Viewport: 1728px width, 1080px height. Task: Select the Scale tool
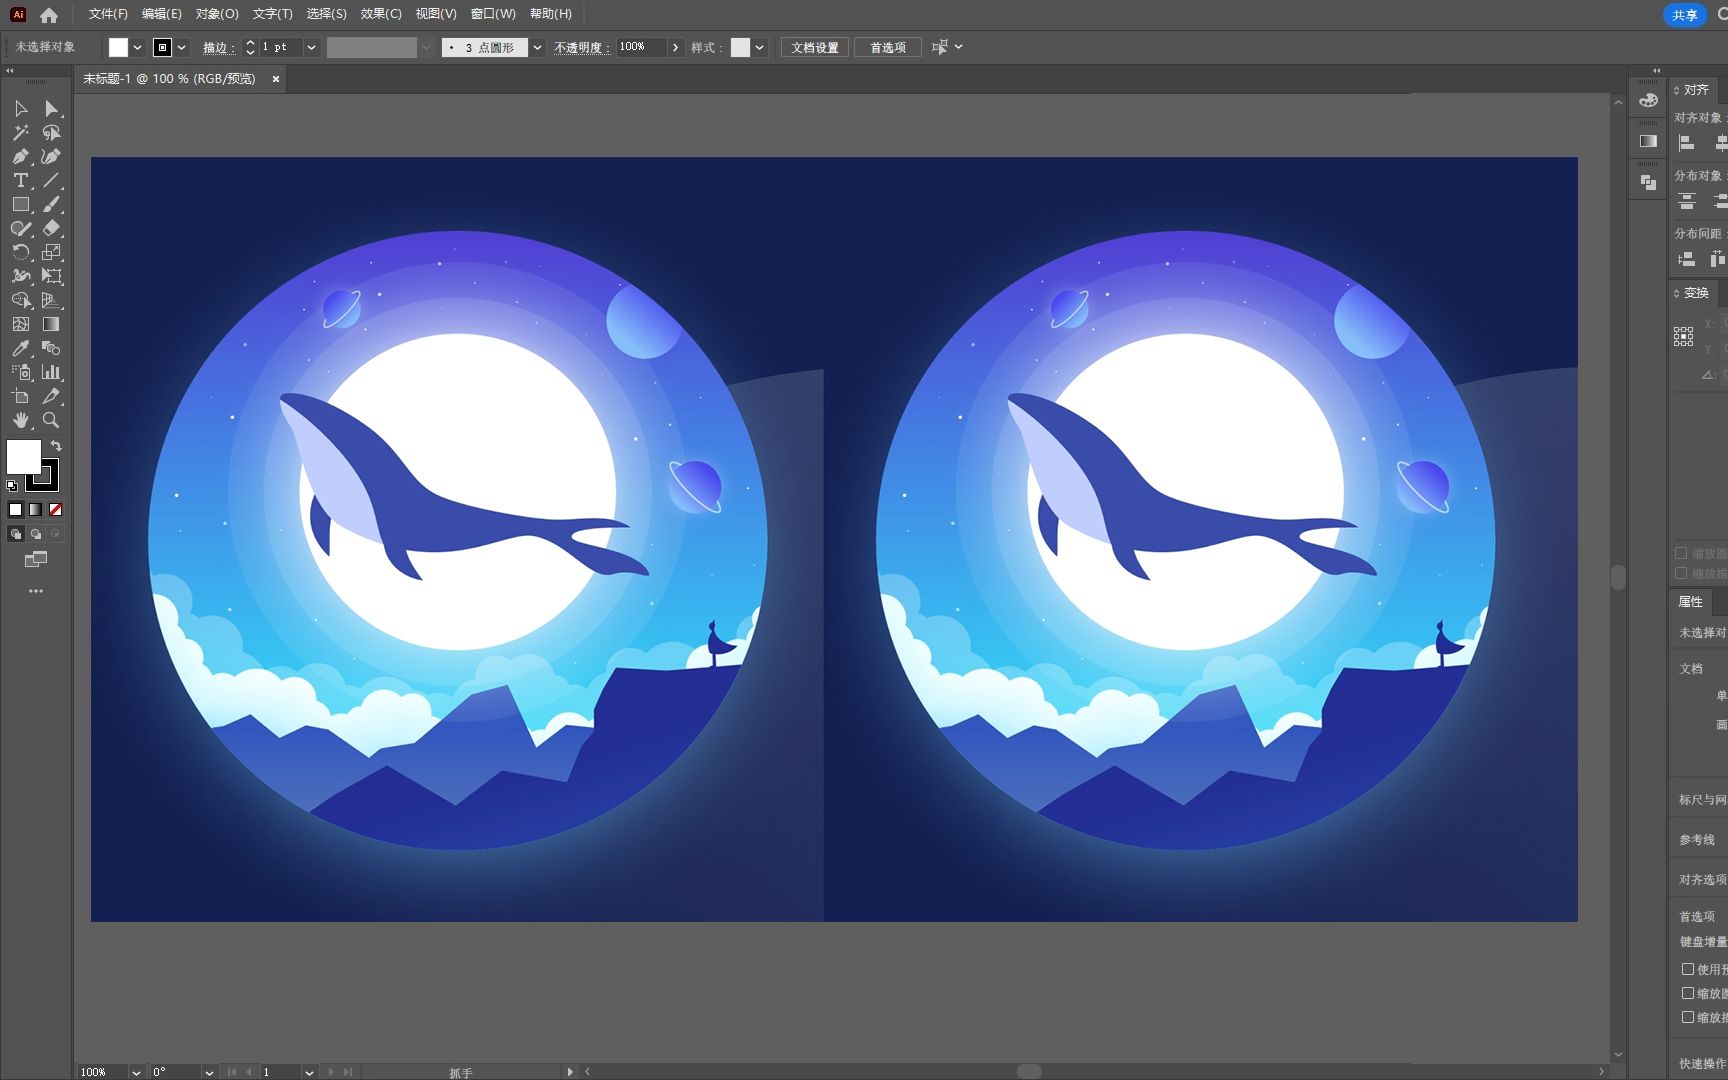51,252
